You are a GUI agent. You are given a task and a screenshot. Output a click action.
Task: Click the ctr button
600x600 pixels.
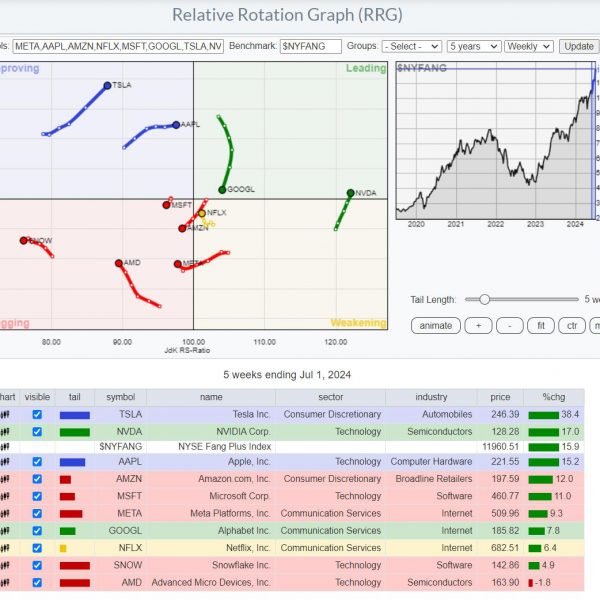(x=572, y=326)
